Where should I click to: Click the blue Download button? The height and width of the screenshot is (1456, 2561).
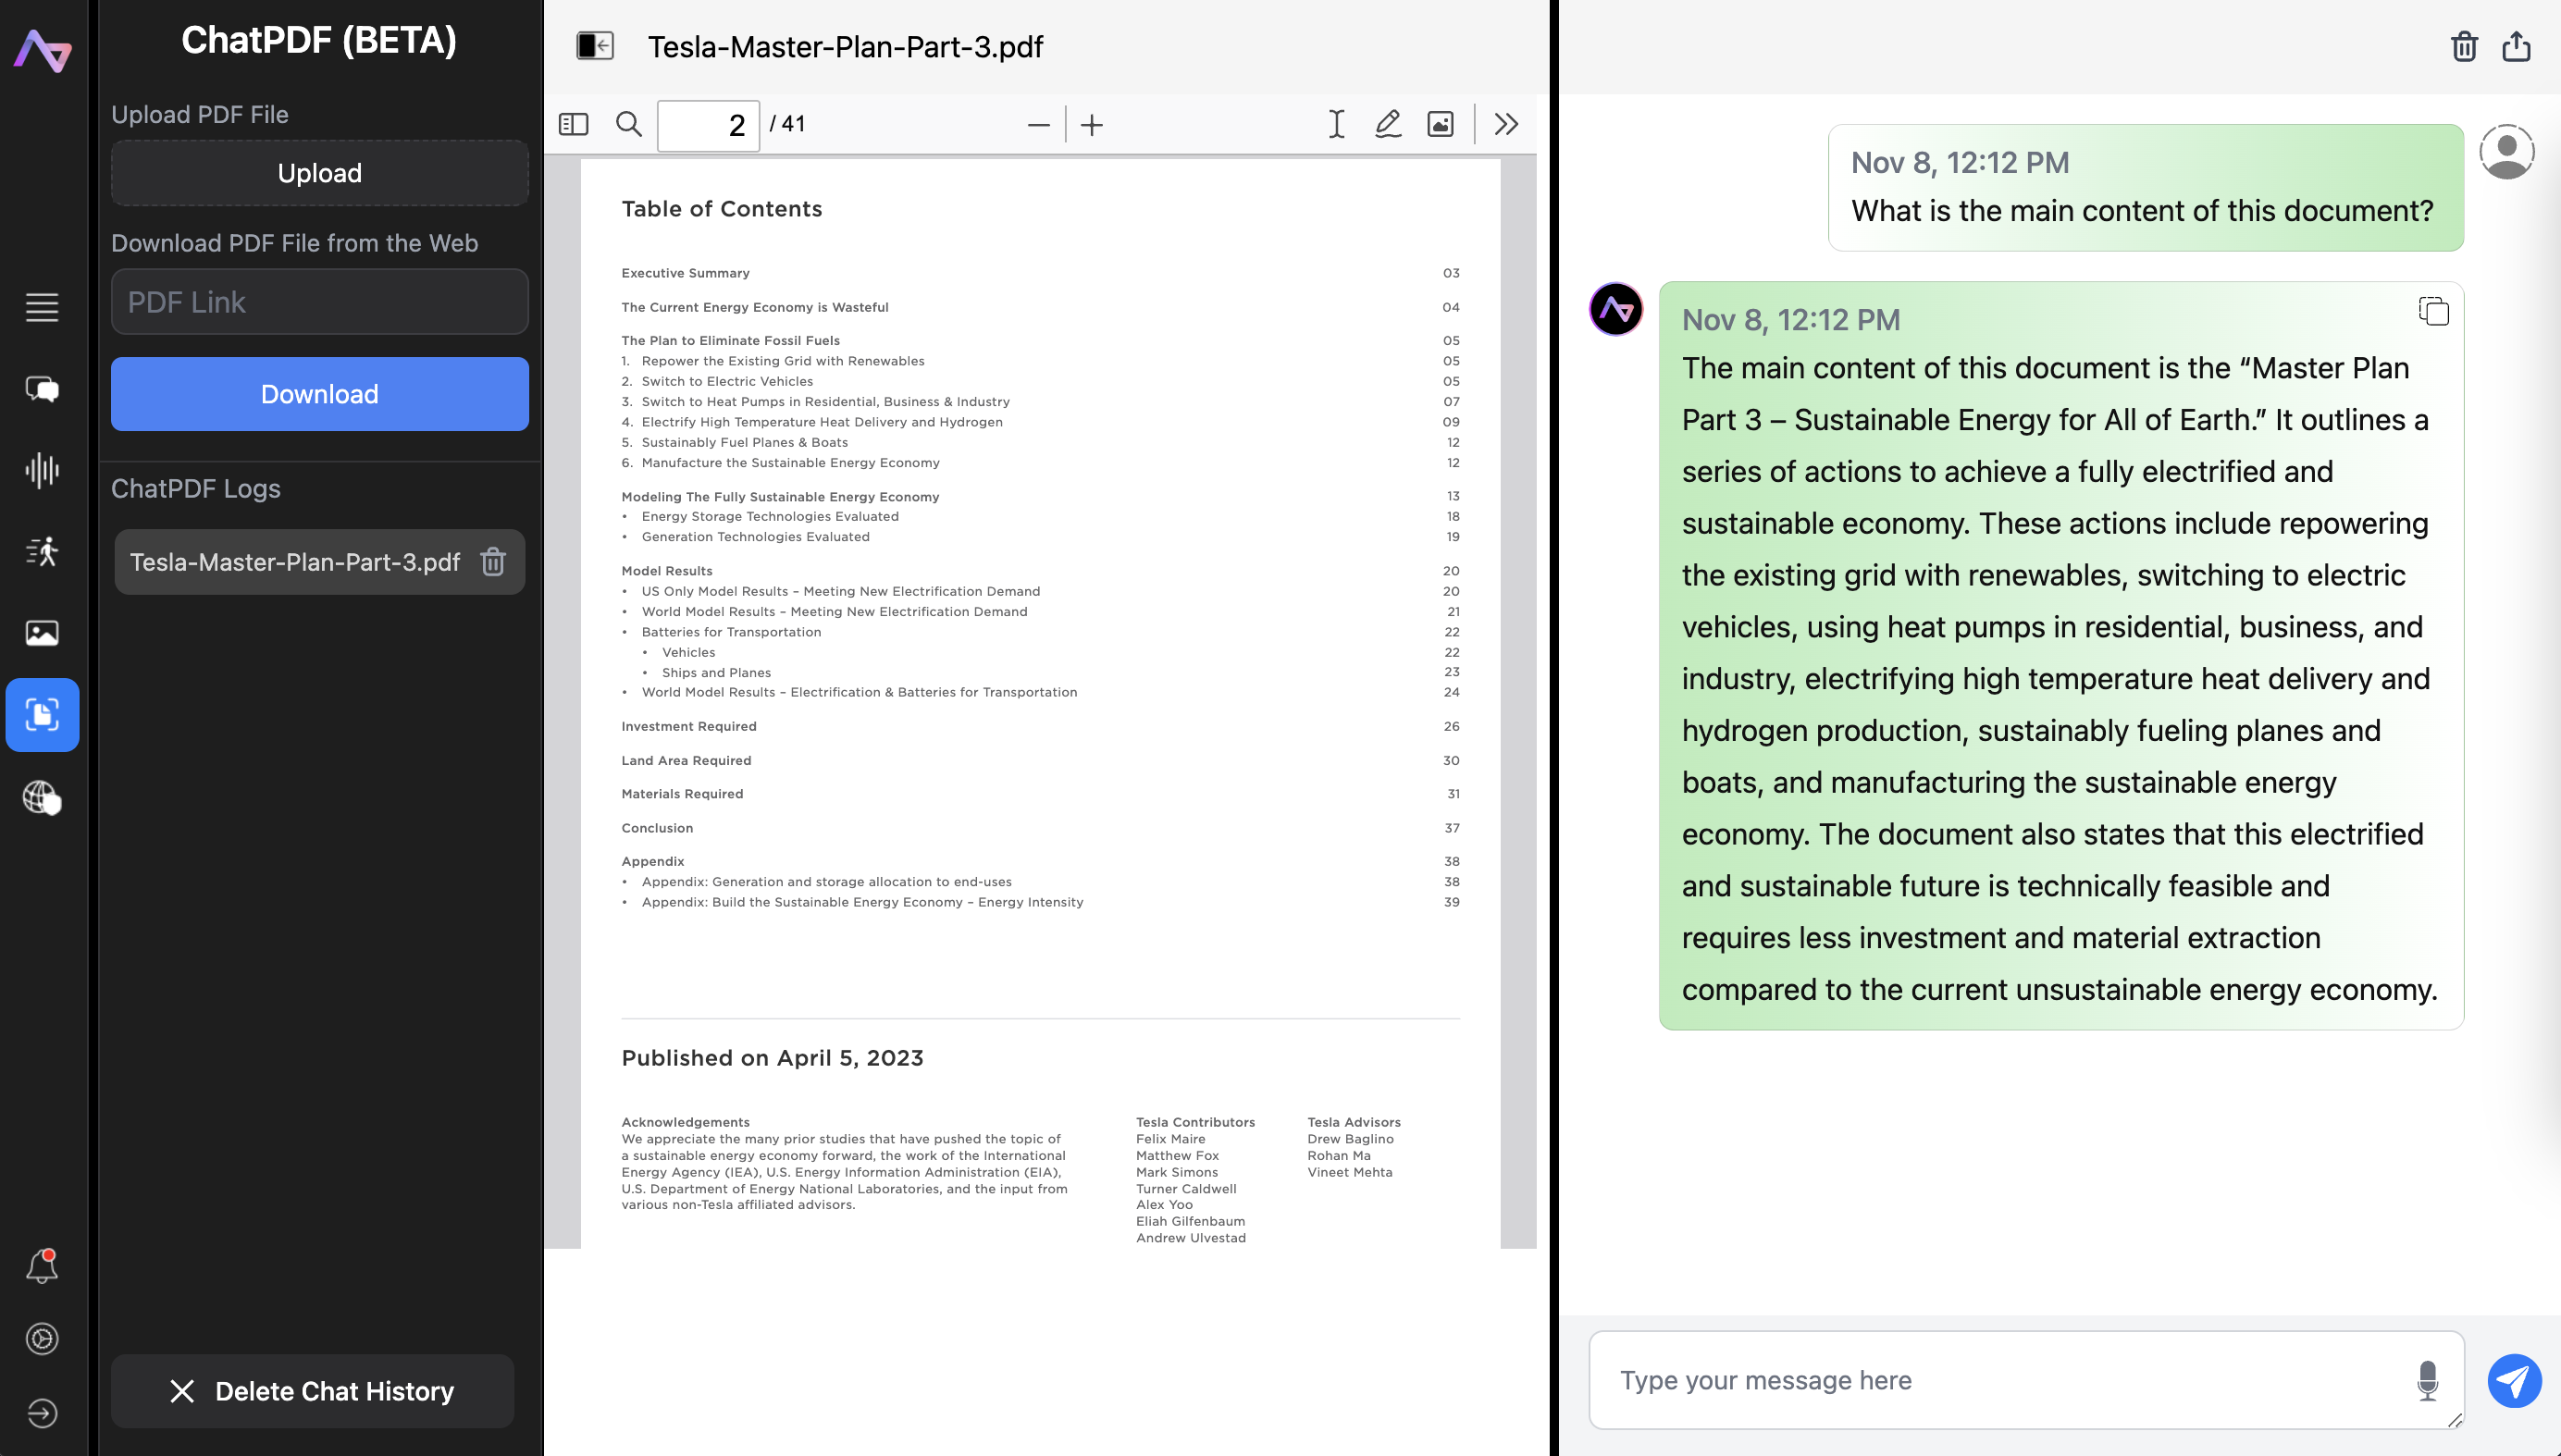(319, 394)
